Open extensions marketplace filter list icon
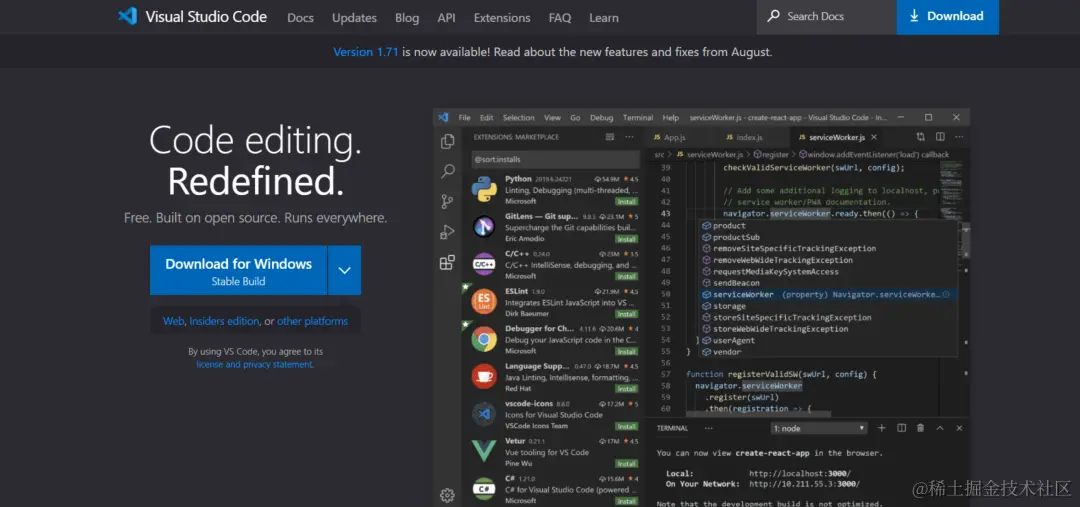This screenshot has width=1080, height=507. (610, 137)
